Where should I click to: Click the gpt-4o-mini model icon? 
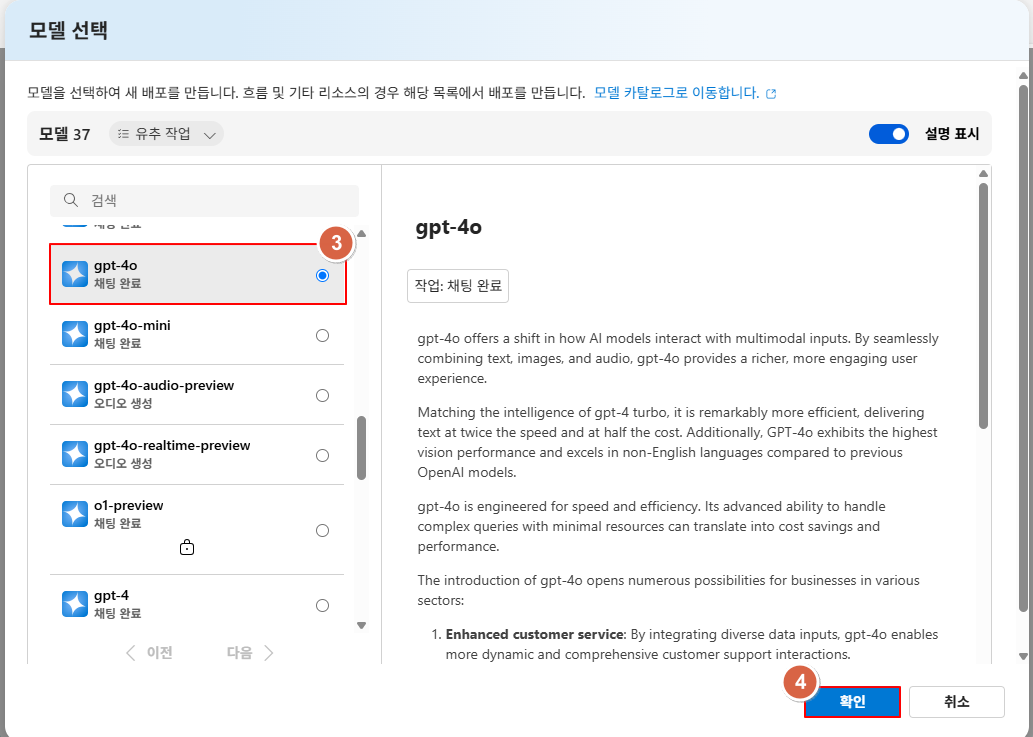(x=74, y=334)
